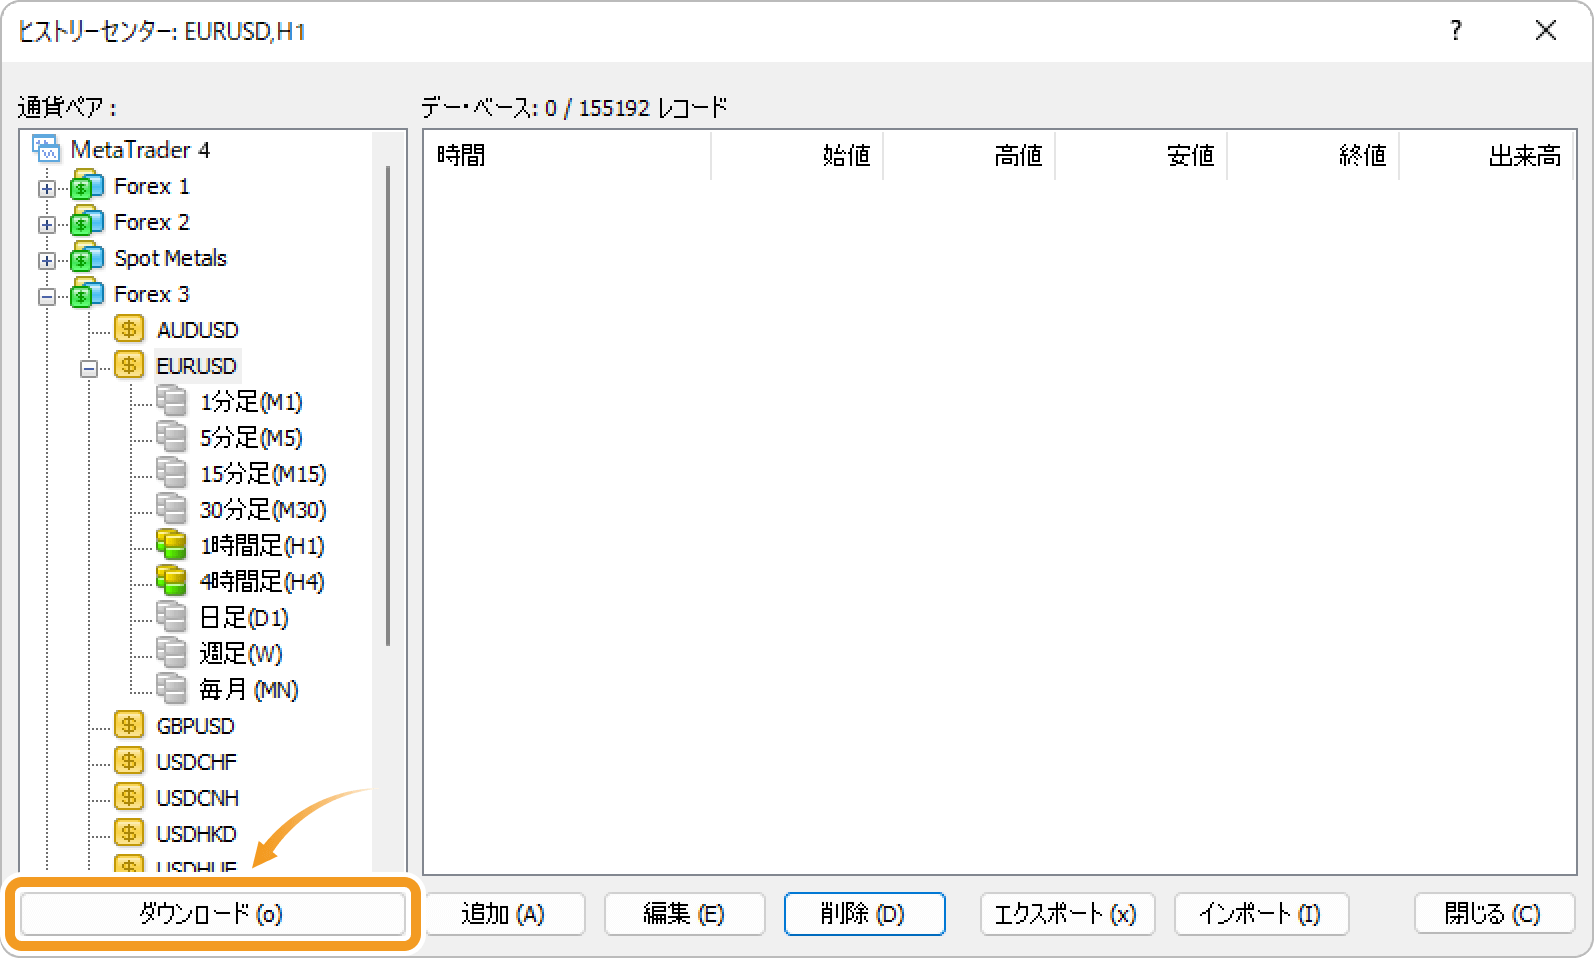Click the 追加 (A) button
The height and width of the screenshot is (958, 1594).
pos(504,914)
